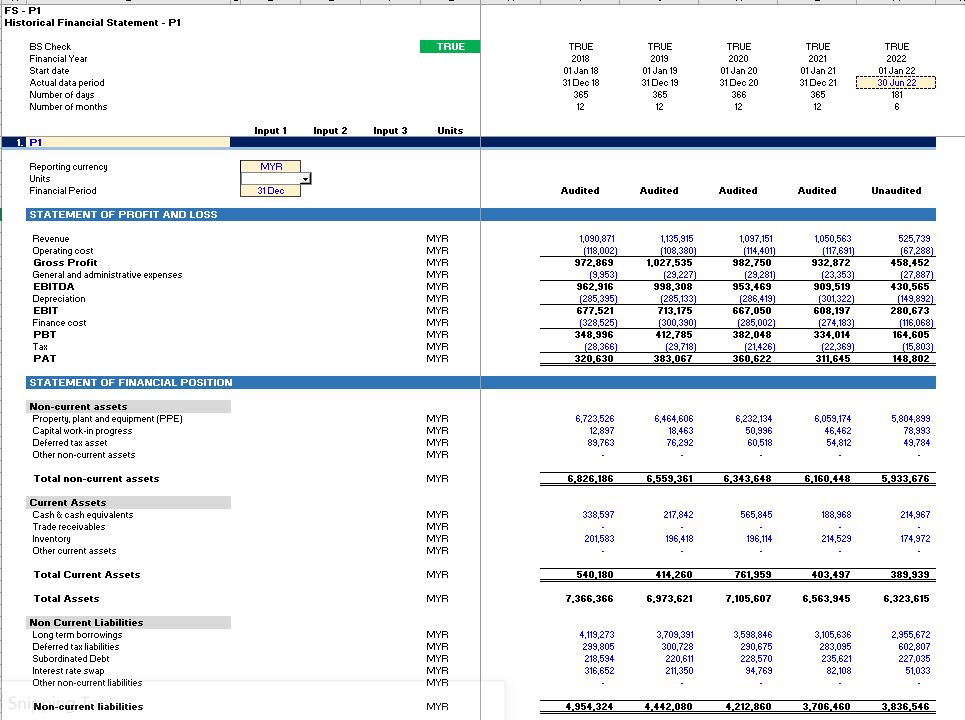
Task: Click the Input 1 column header
Action: [x=270, y=130]
